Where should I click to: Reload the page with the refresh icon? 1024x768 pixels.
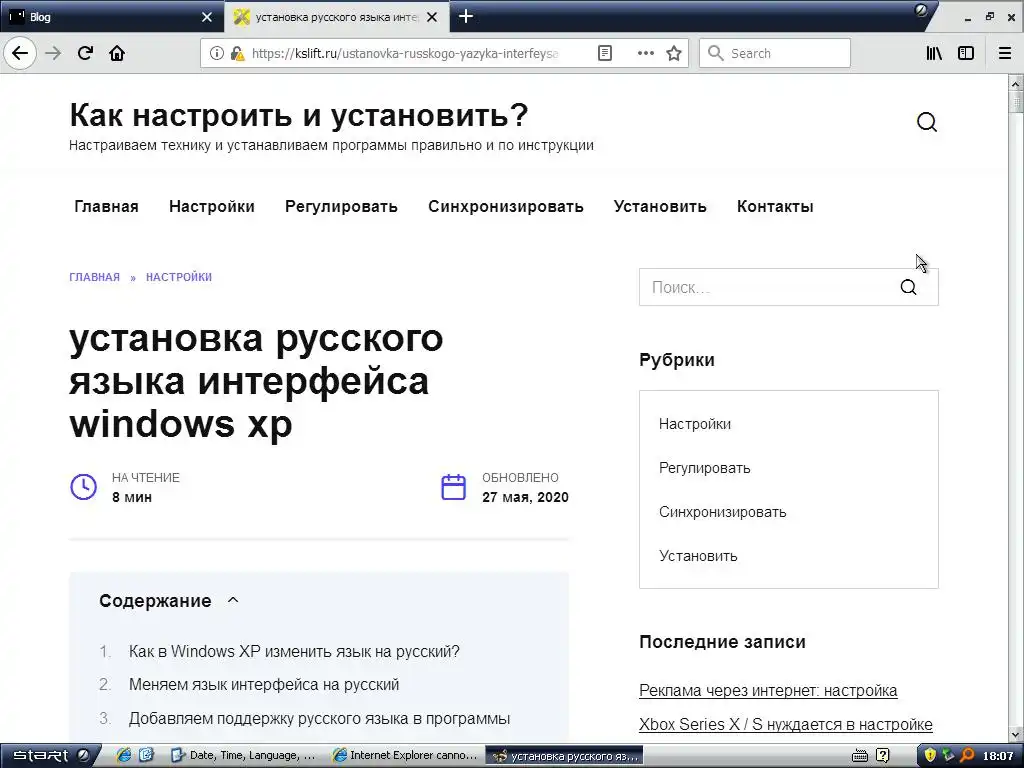tap(85, 53)
